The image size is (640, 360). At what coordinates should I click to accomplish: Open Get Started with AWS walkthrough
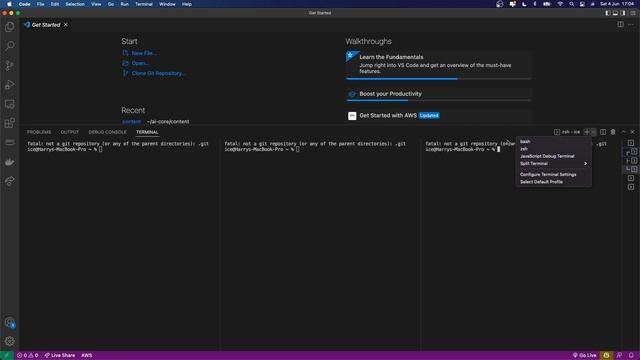(438, 116)
